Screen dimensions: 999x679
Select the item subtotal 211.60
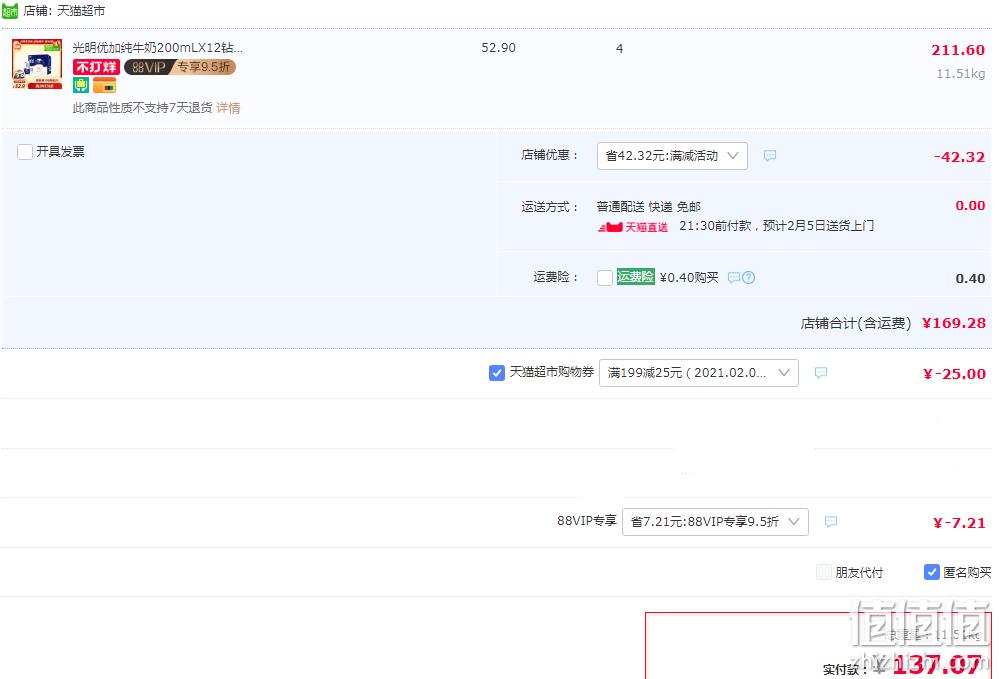pyautogui.click(x=958, y=50)
